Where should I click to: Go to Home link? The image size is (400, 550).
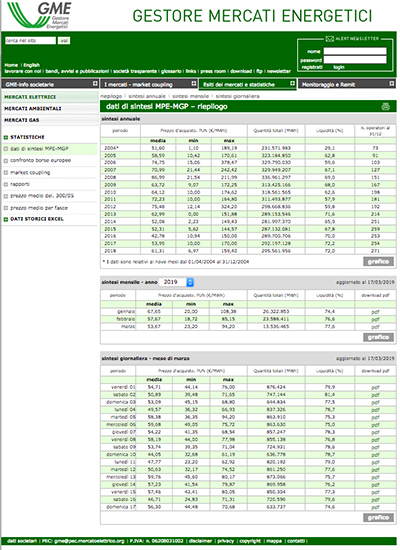(11, 65)
